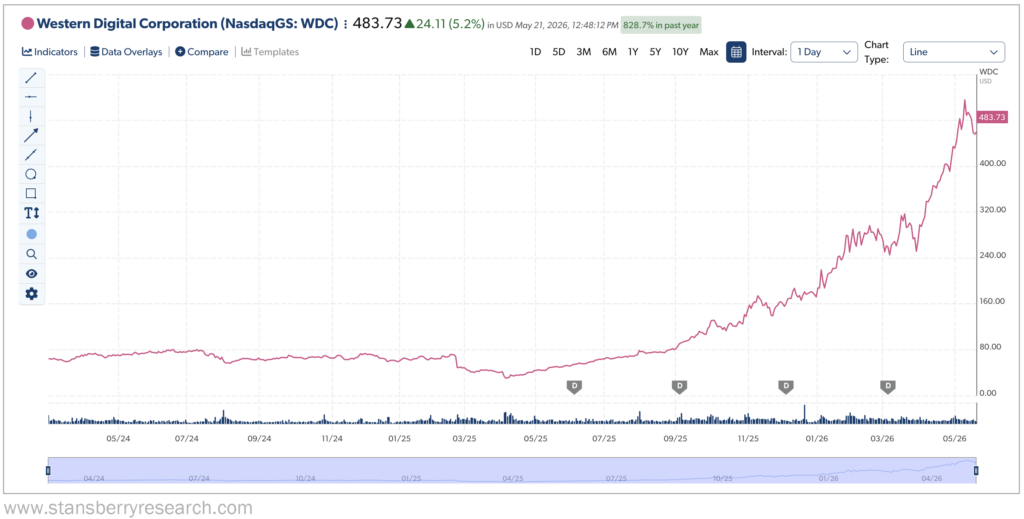Expand the Chart Type Line dropdown
The width and height of the screenshot is (1024, 519).
(953, 52)
